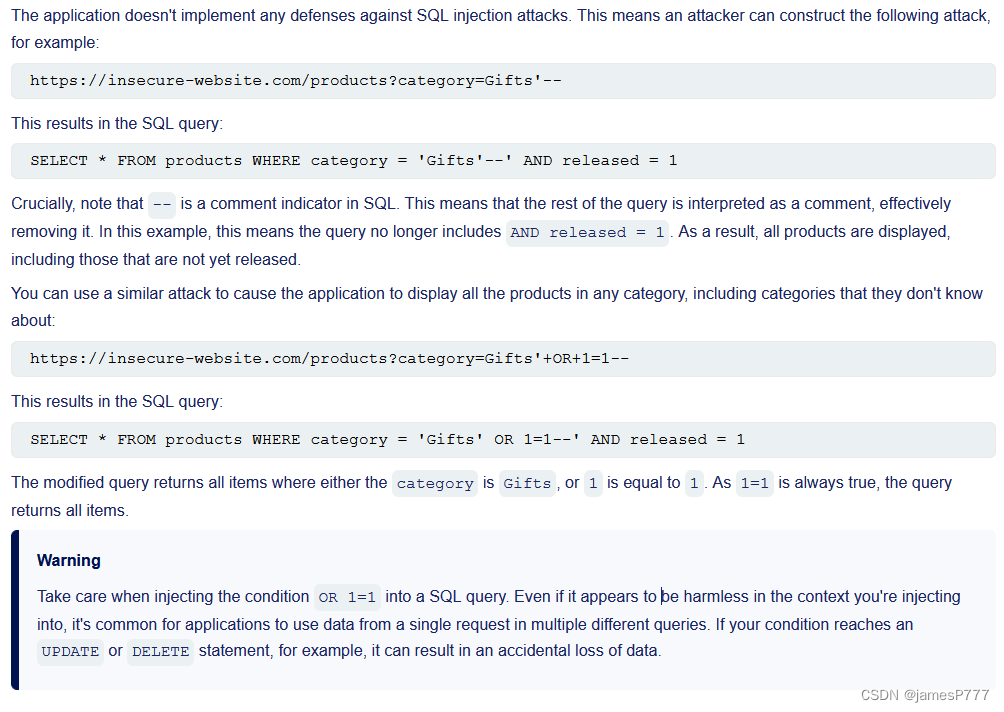Click the text cursor position in the warning paragraph

coord(660,596)
